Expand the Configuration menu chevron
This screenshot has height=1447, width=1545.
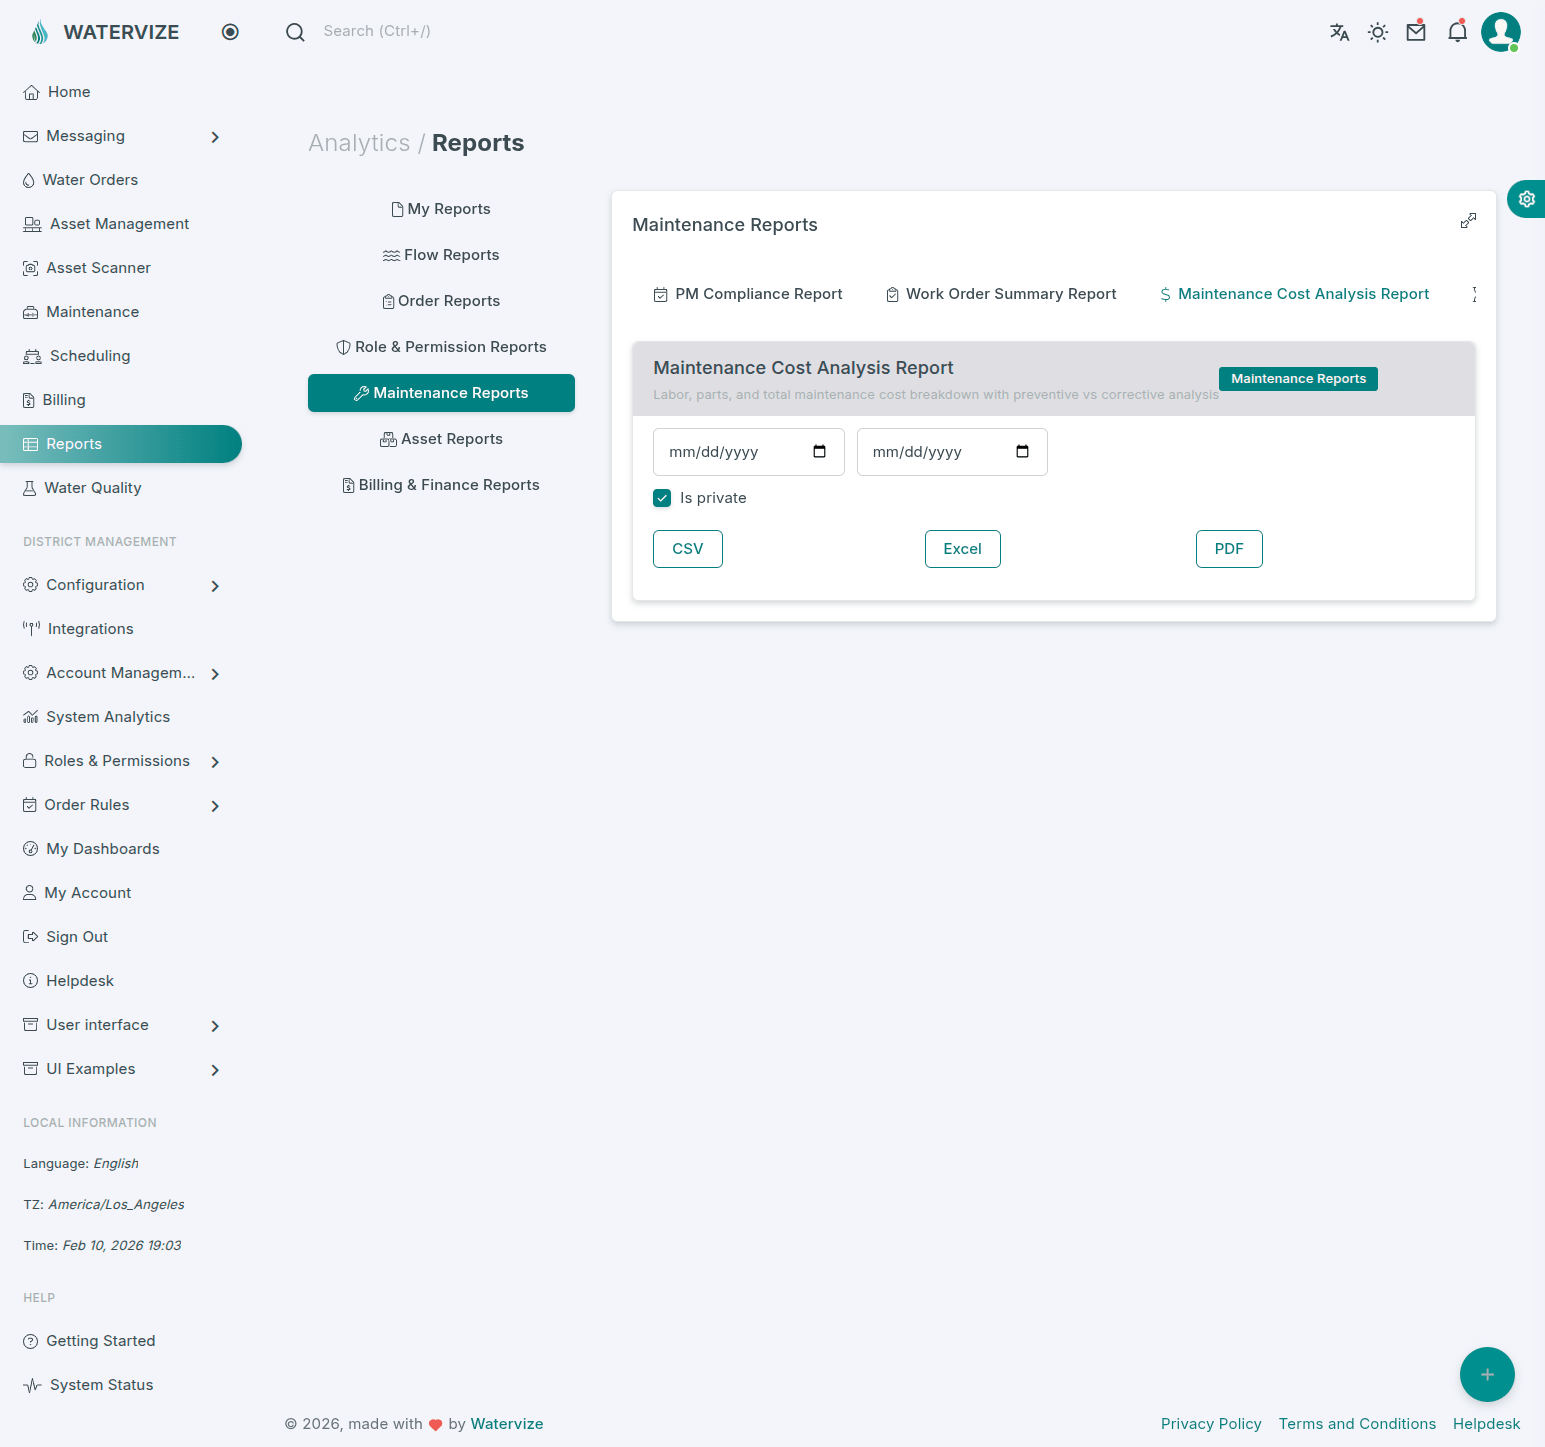[215, 586]
